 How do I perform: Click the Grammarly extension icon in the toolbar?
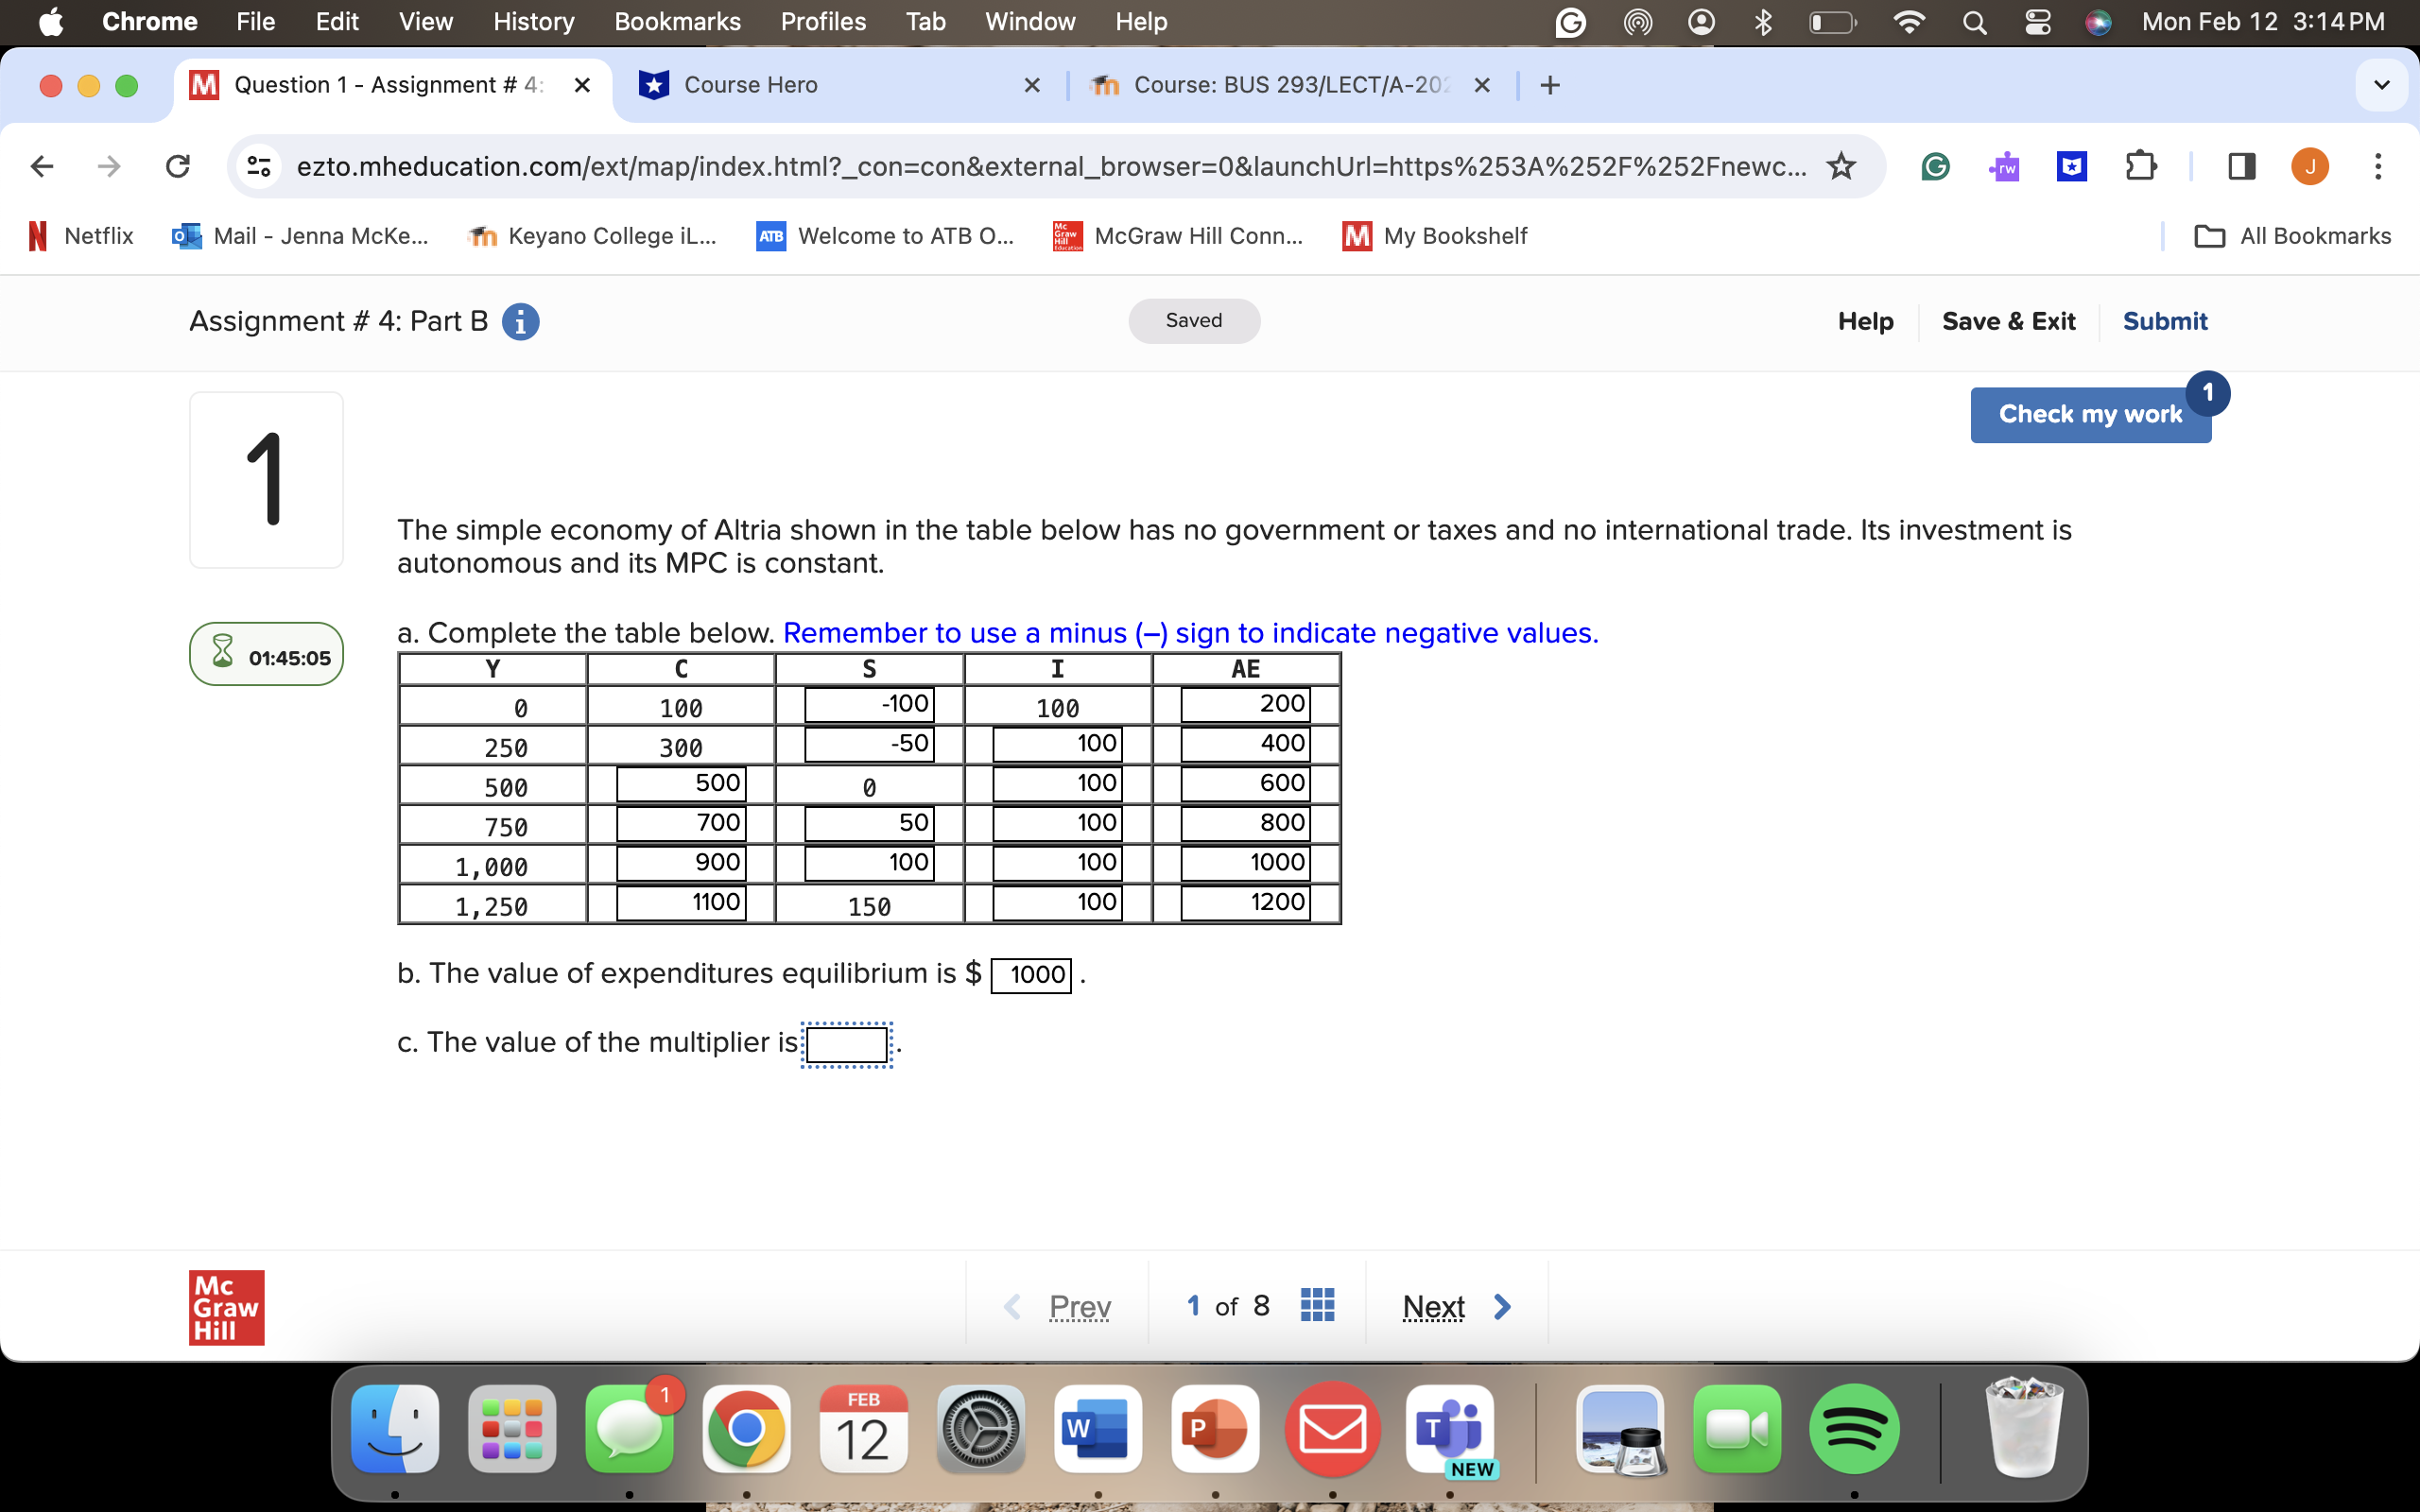tap(1936, 166)
